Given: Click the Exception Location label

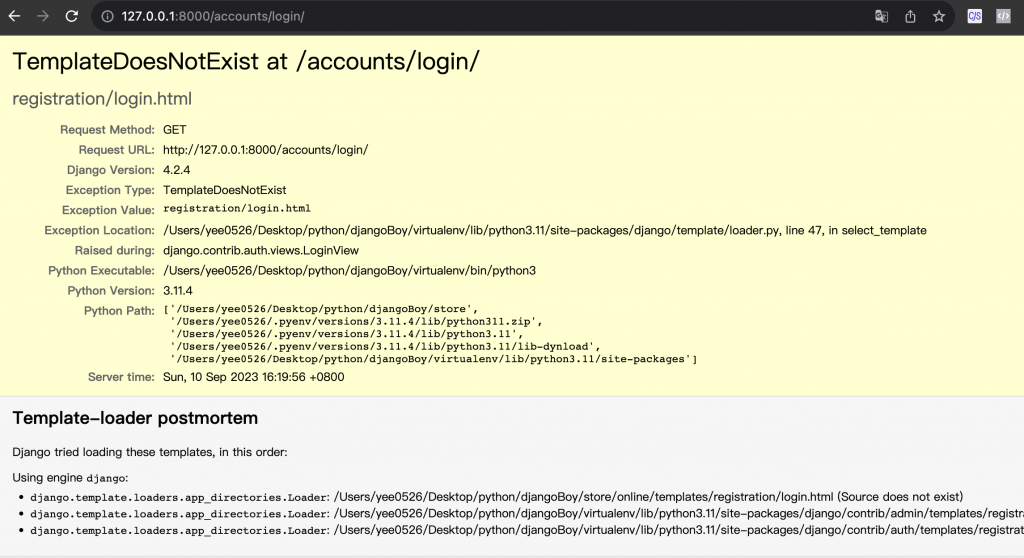Looking at the screenshot, I should pyautogui.click(x=99, y=231).
